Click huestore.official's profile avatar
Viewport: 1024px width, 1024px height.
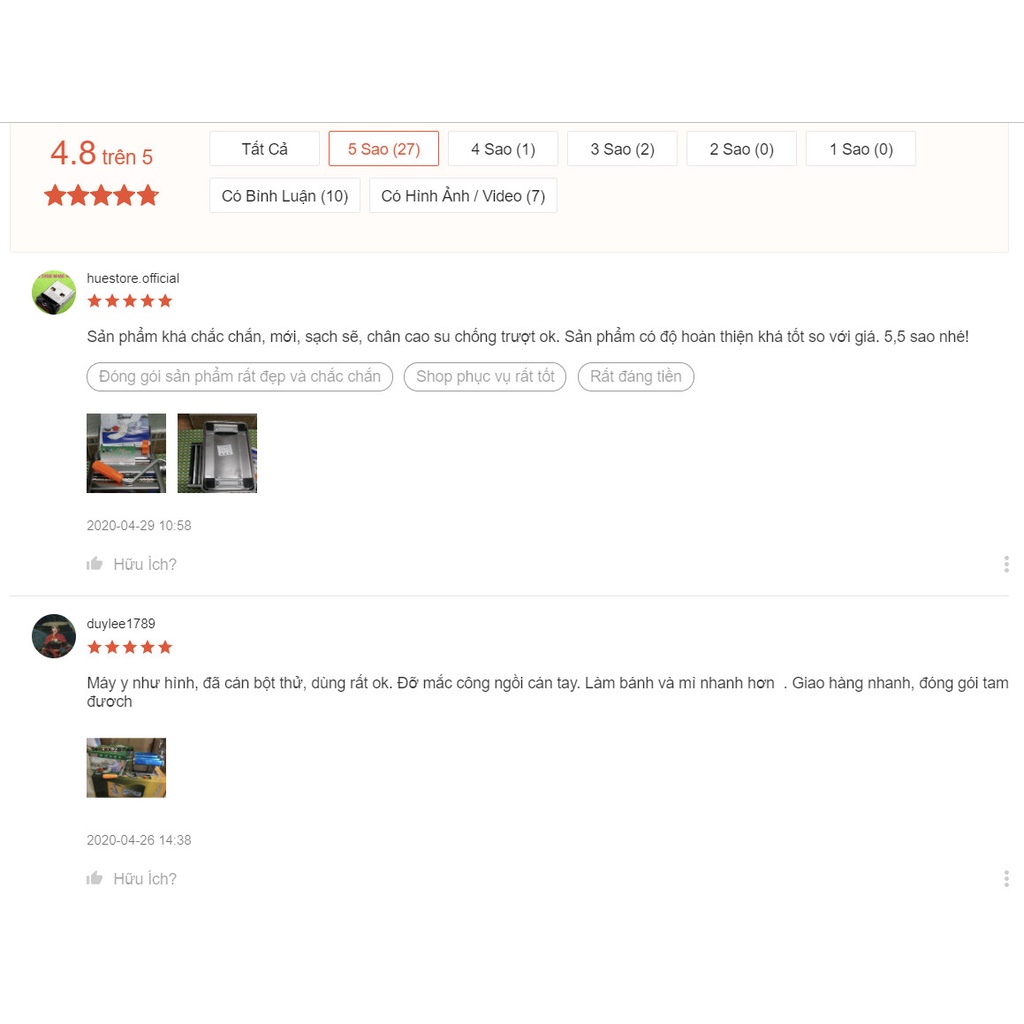click(54, 293)
